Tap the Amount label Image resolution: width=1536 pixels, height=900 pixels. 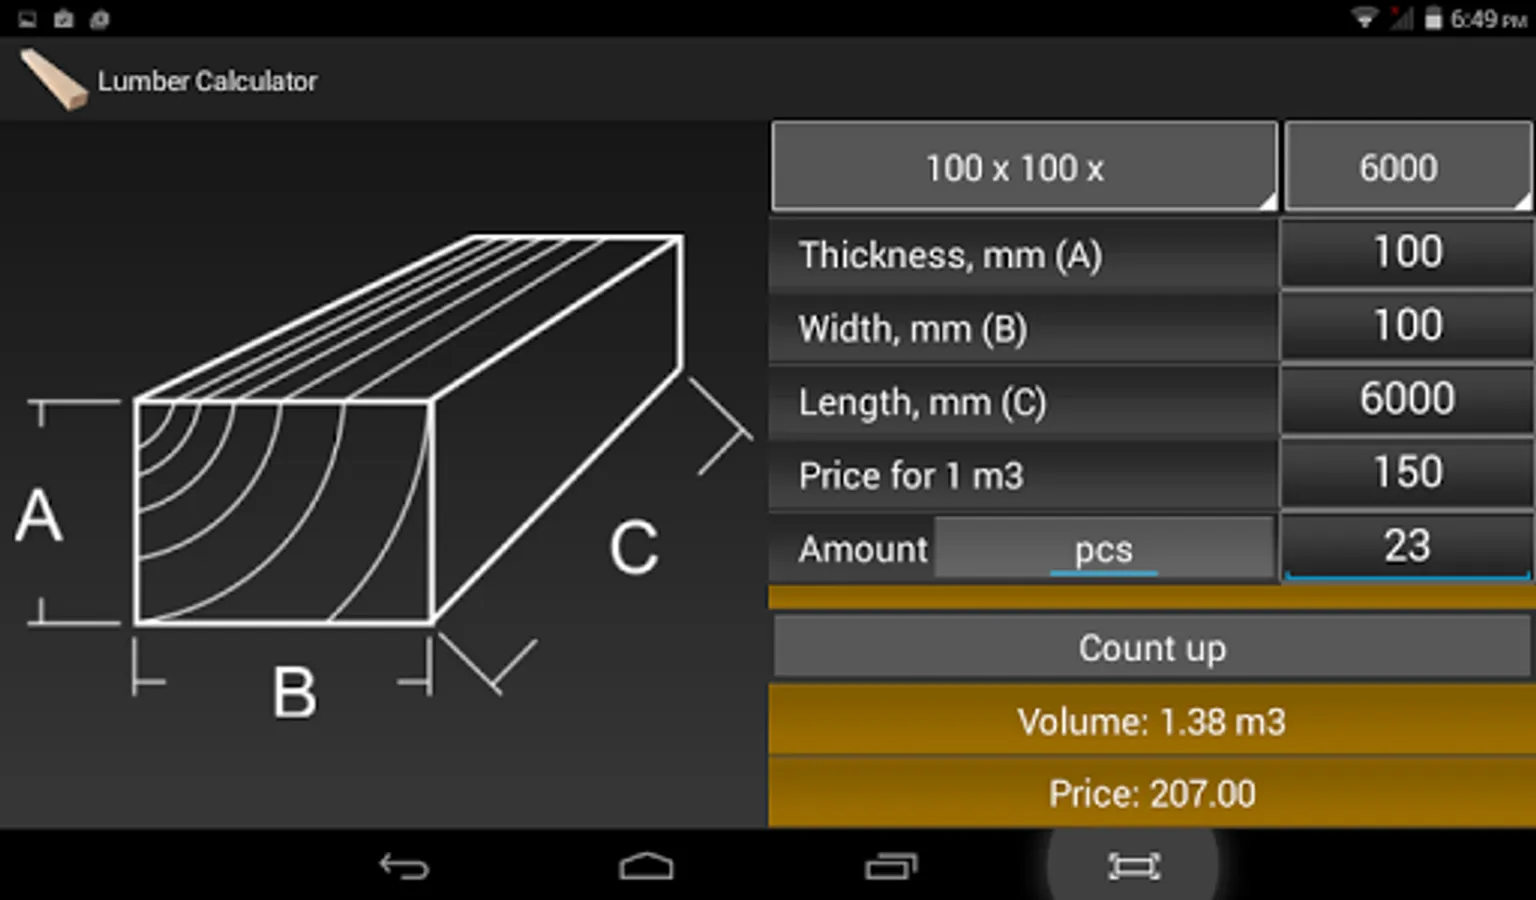click(863, 549)
